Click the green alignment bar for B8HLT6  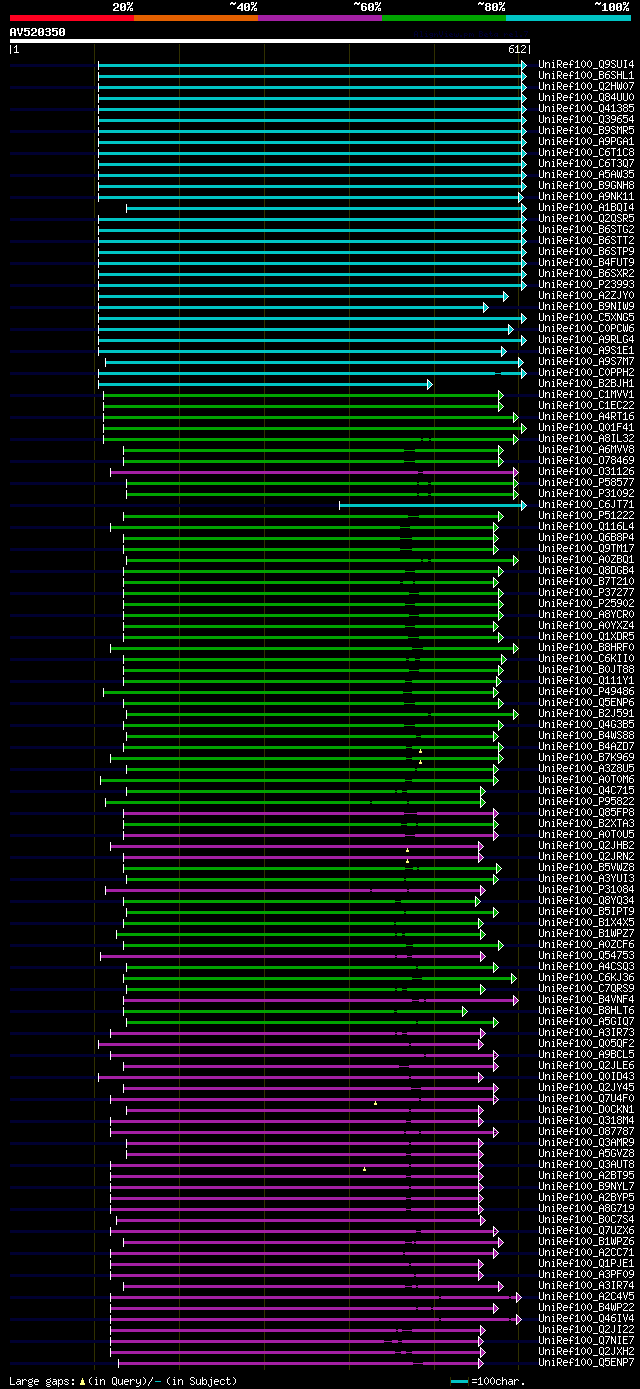[x=295, y=1011]
